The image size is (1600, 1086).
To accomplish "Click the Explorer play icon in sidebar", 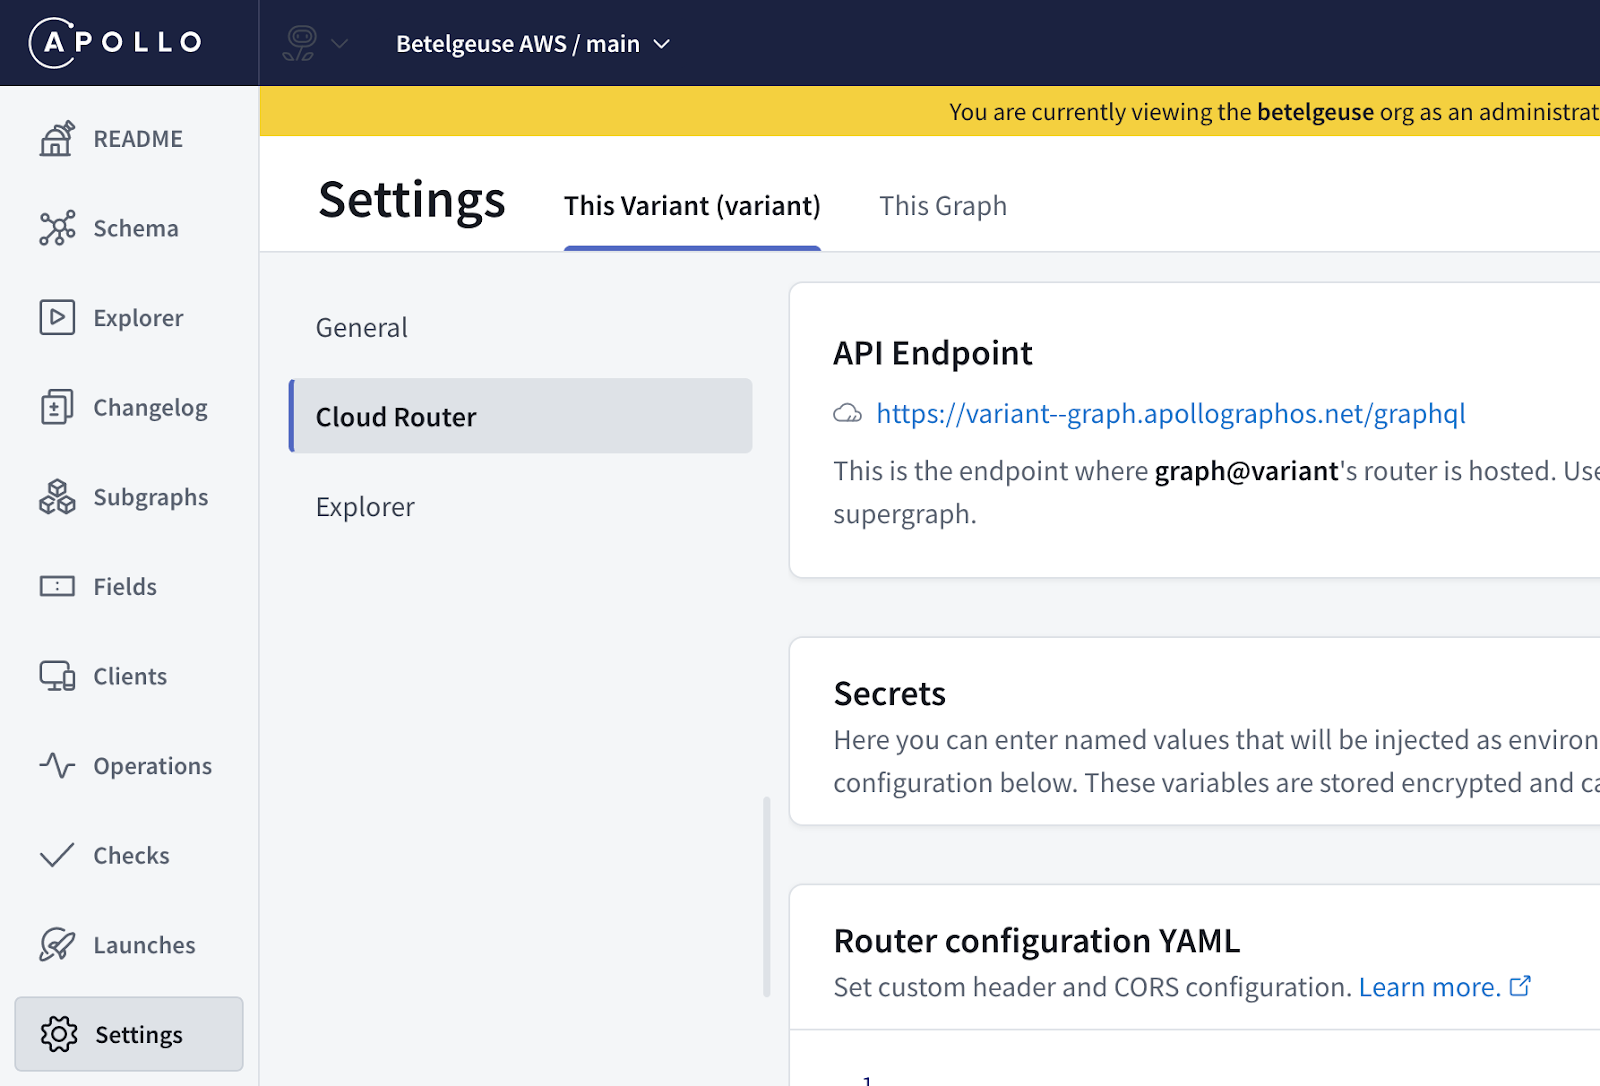I will (57, 317).
